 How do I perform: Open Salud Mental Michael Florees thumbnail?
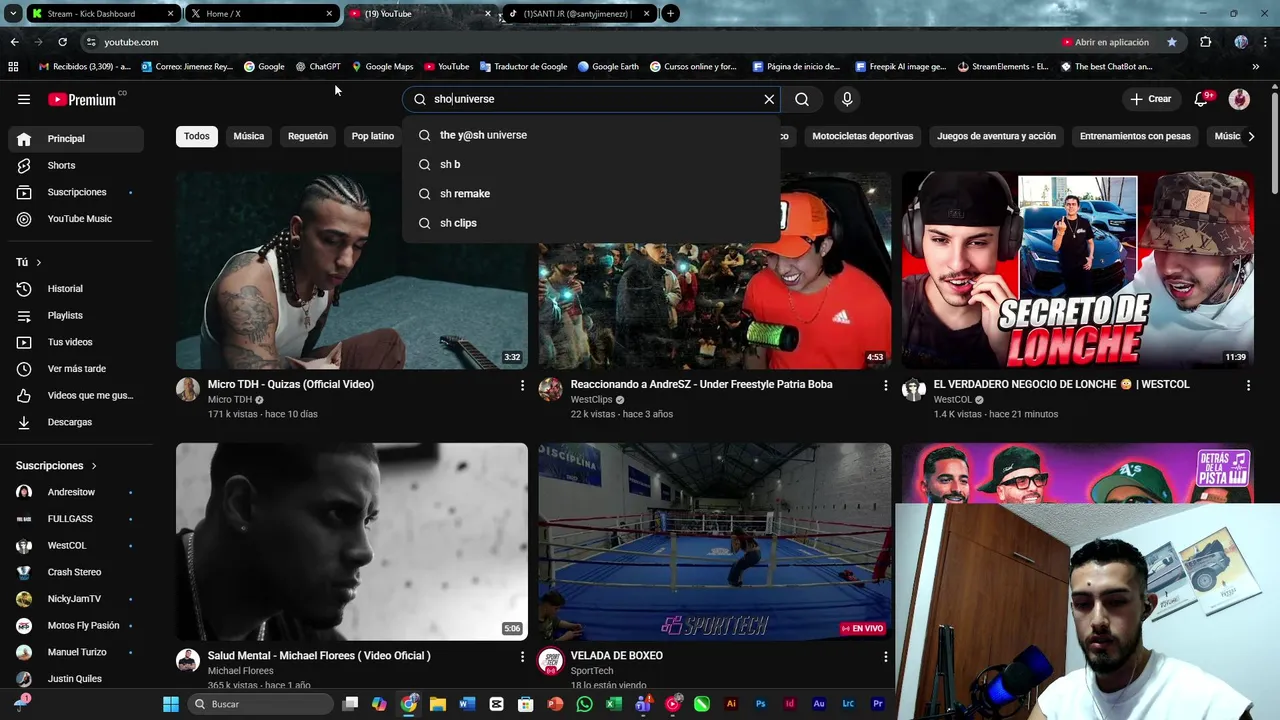pos(352,542)
